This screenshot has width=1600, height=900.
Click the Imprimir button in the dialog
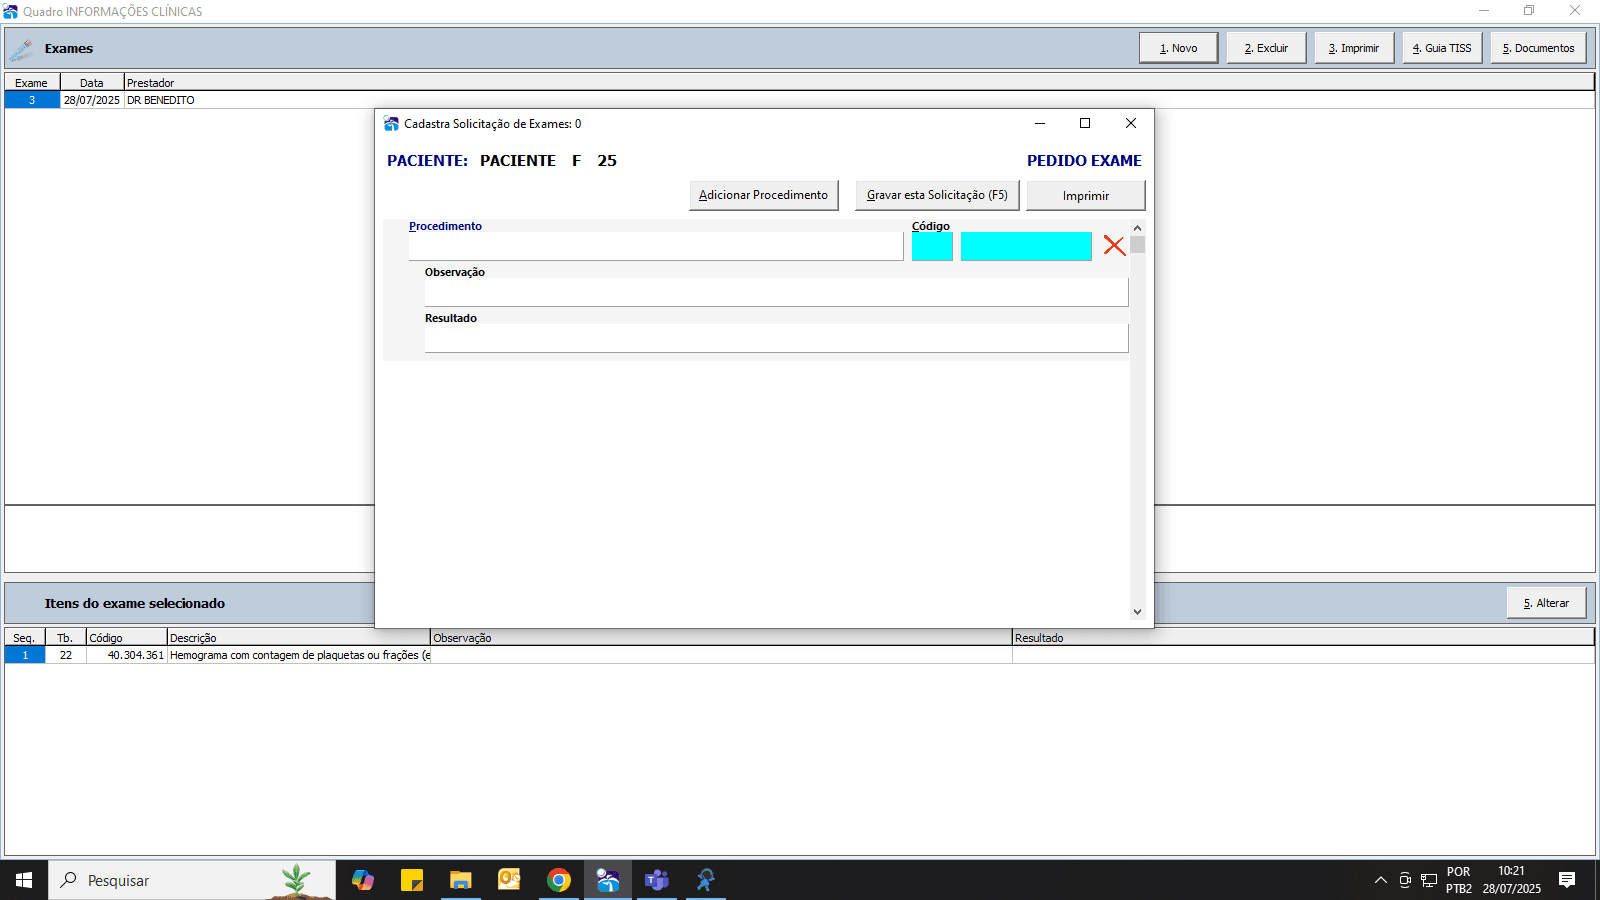tap(1085, 196)
